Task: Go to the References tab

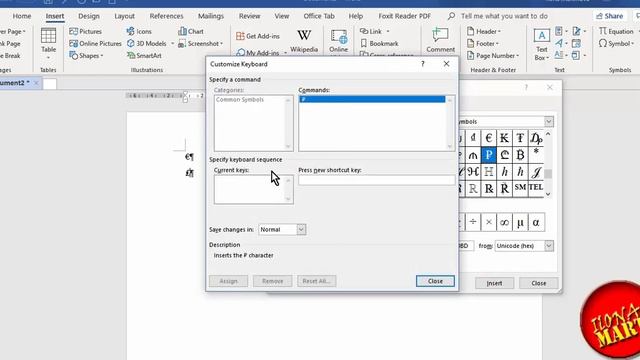Action: point(166,16)
